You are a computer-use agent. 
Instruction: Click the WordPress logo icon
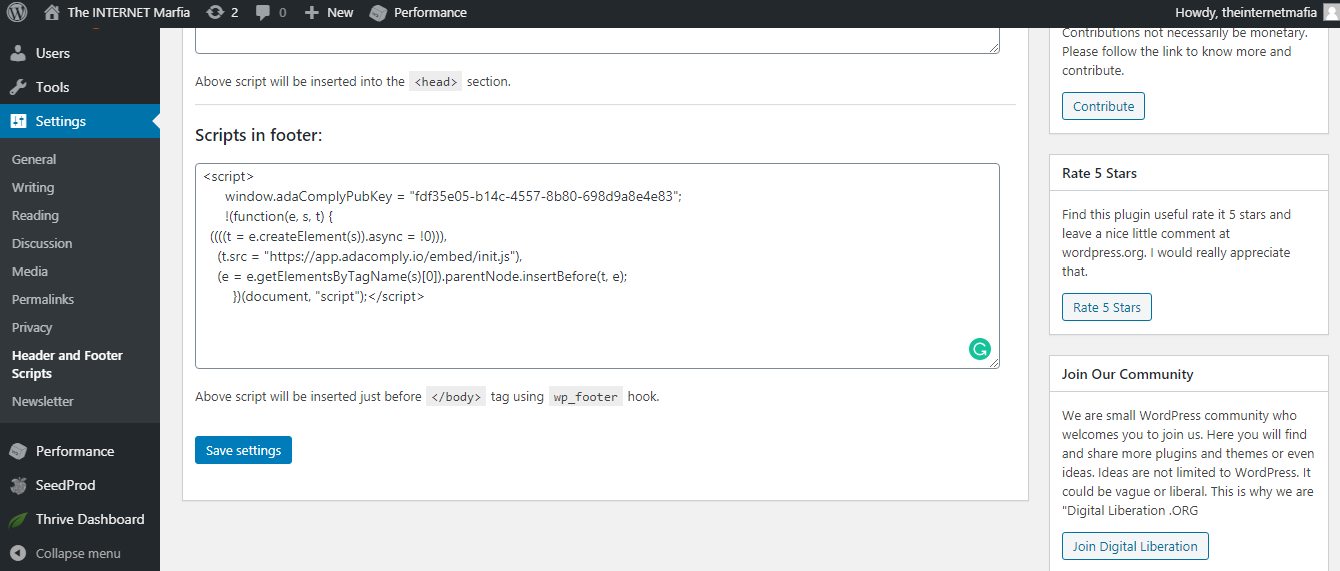point(17,13)
